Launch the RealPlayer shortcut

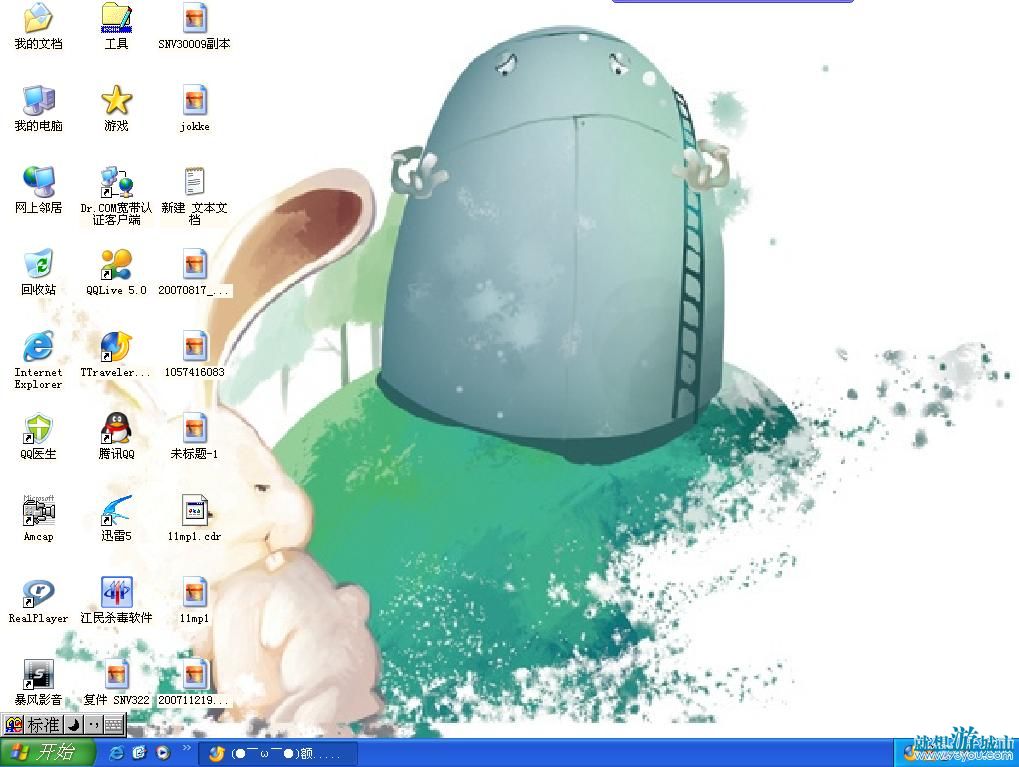click(x=38, y=599)
